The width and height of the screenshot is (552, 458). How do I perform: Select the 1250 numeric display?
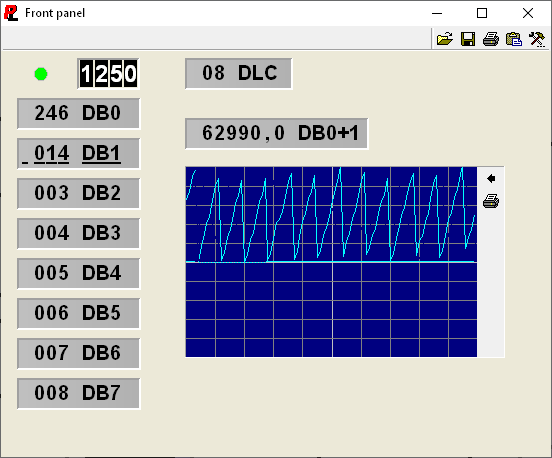(108, 74)
